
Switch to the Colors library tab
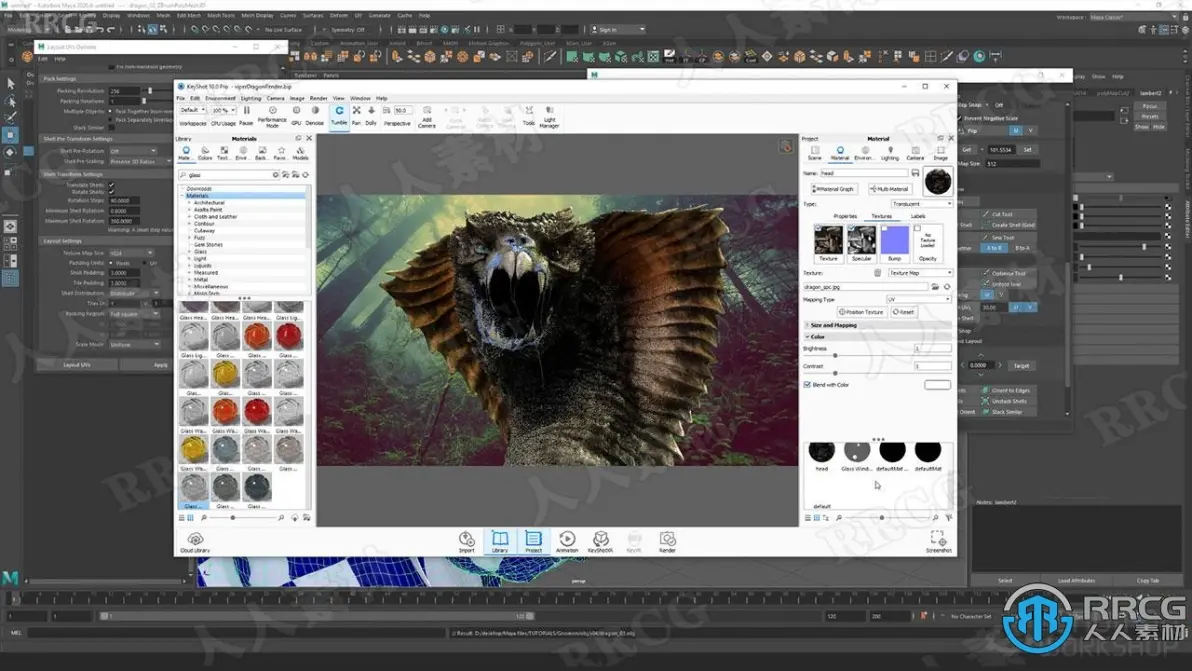[205, 153]
